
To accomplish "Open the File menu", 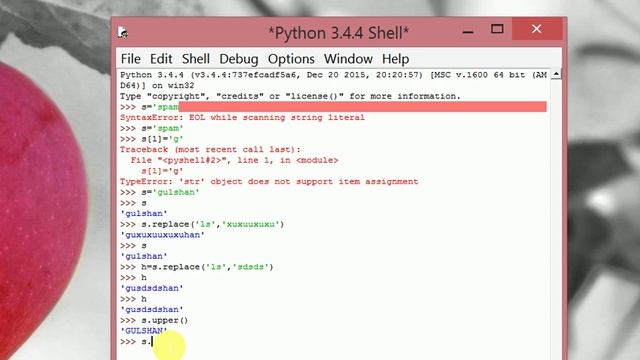I will coord(131,59).
